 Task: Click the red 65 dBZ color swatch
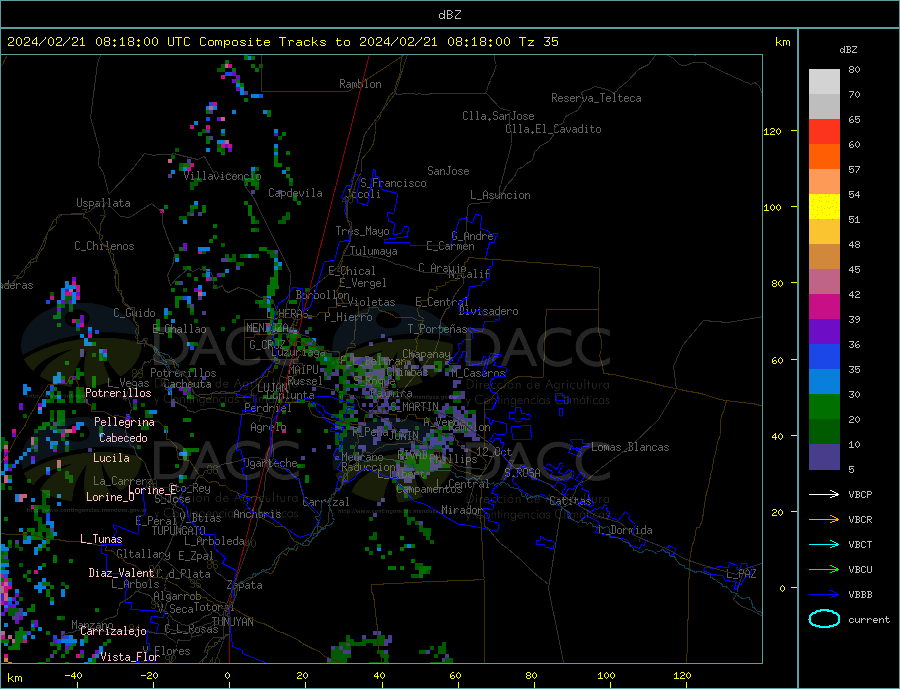(824, 131)
